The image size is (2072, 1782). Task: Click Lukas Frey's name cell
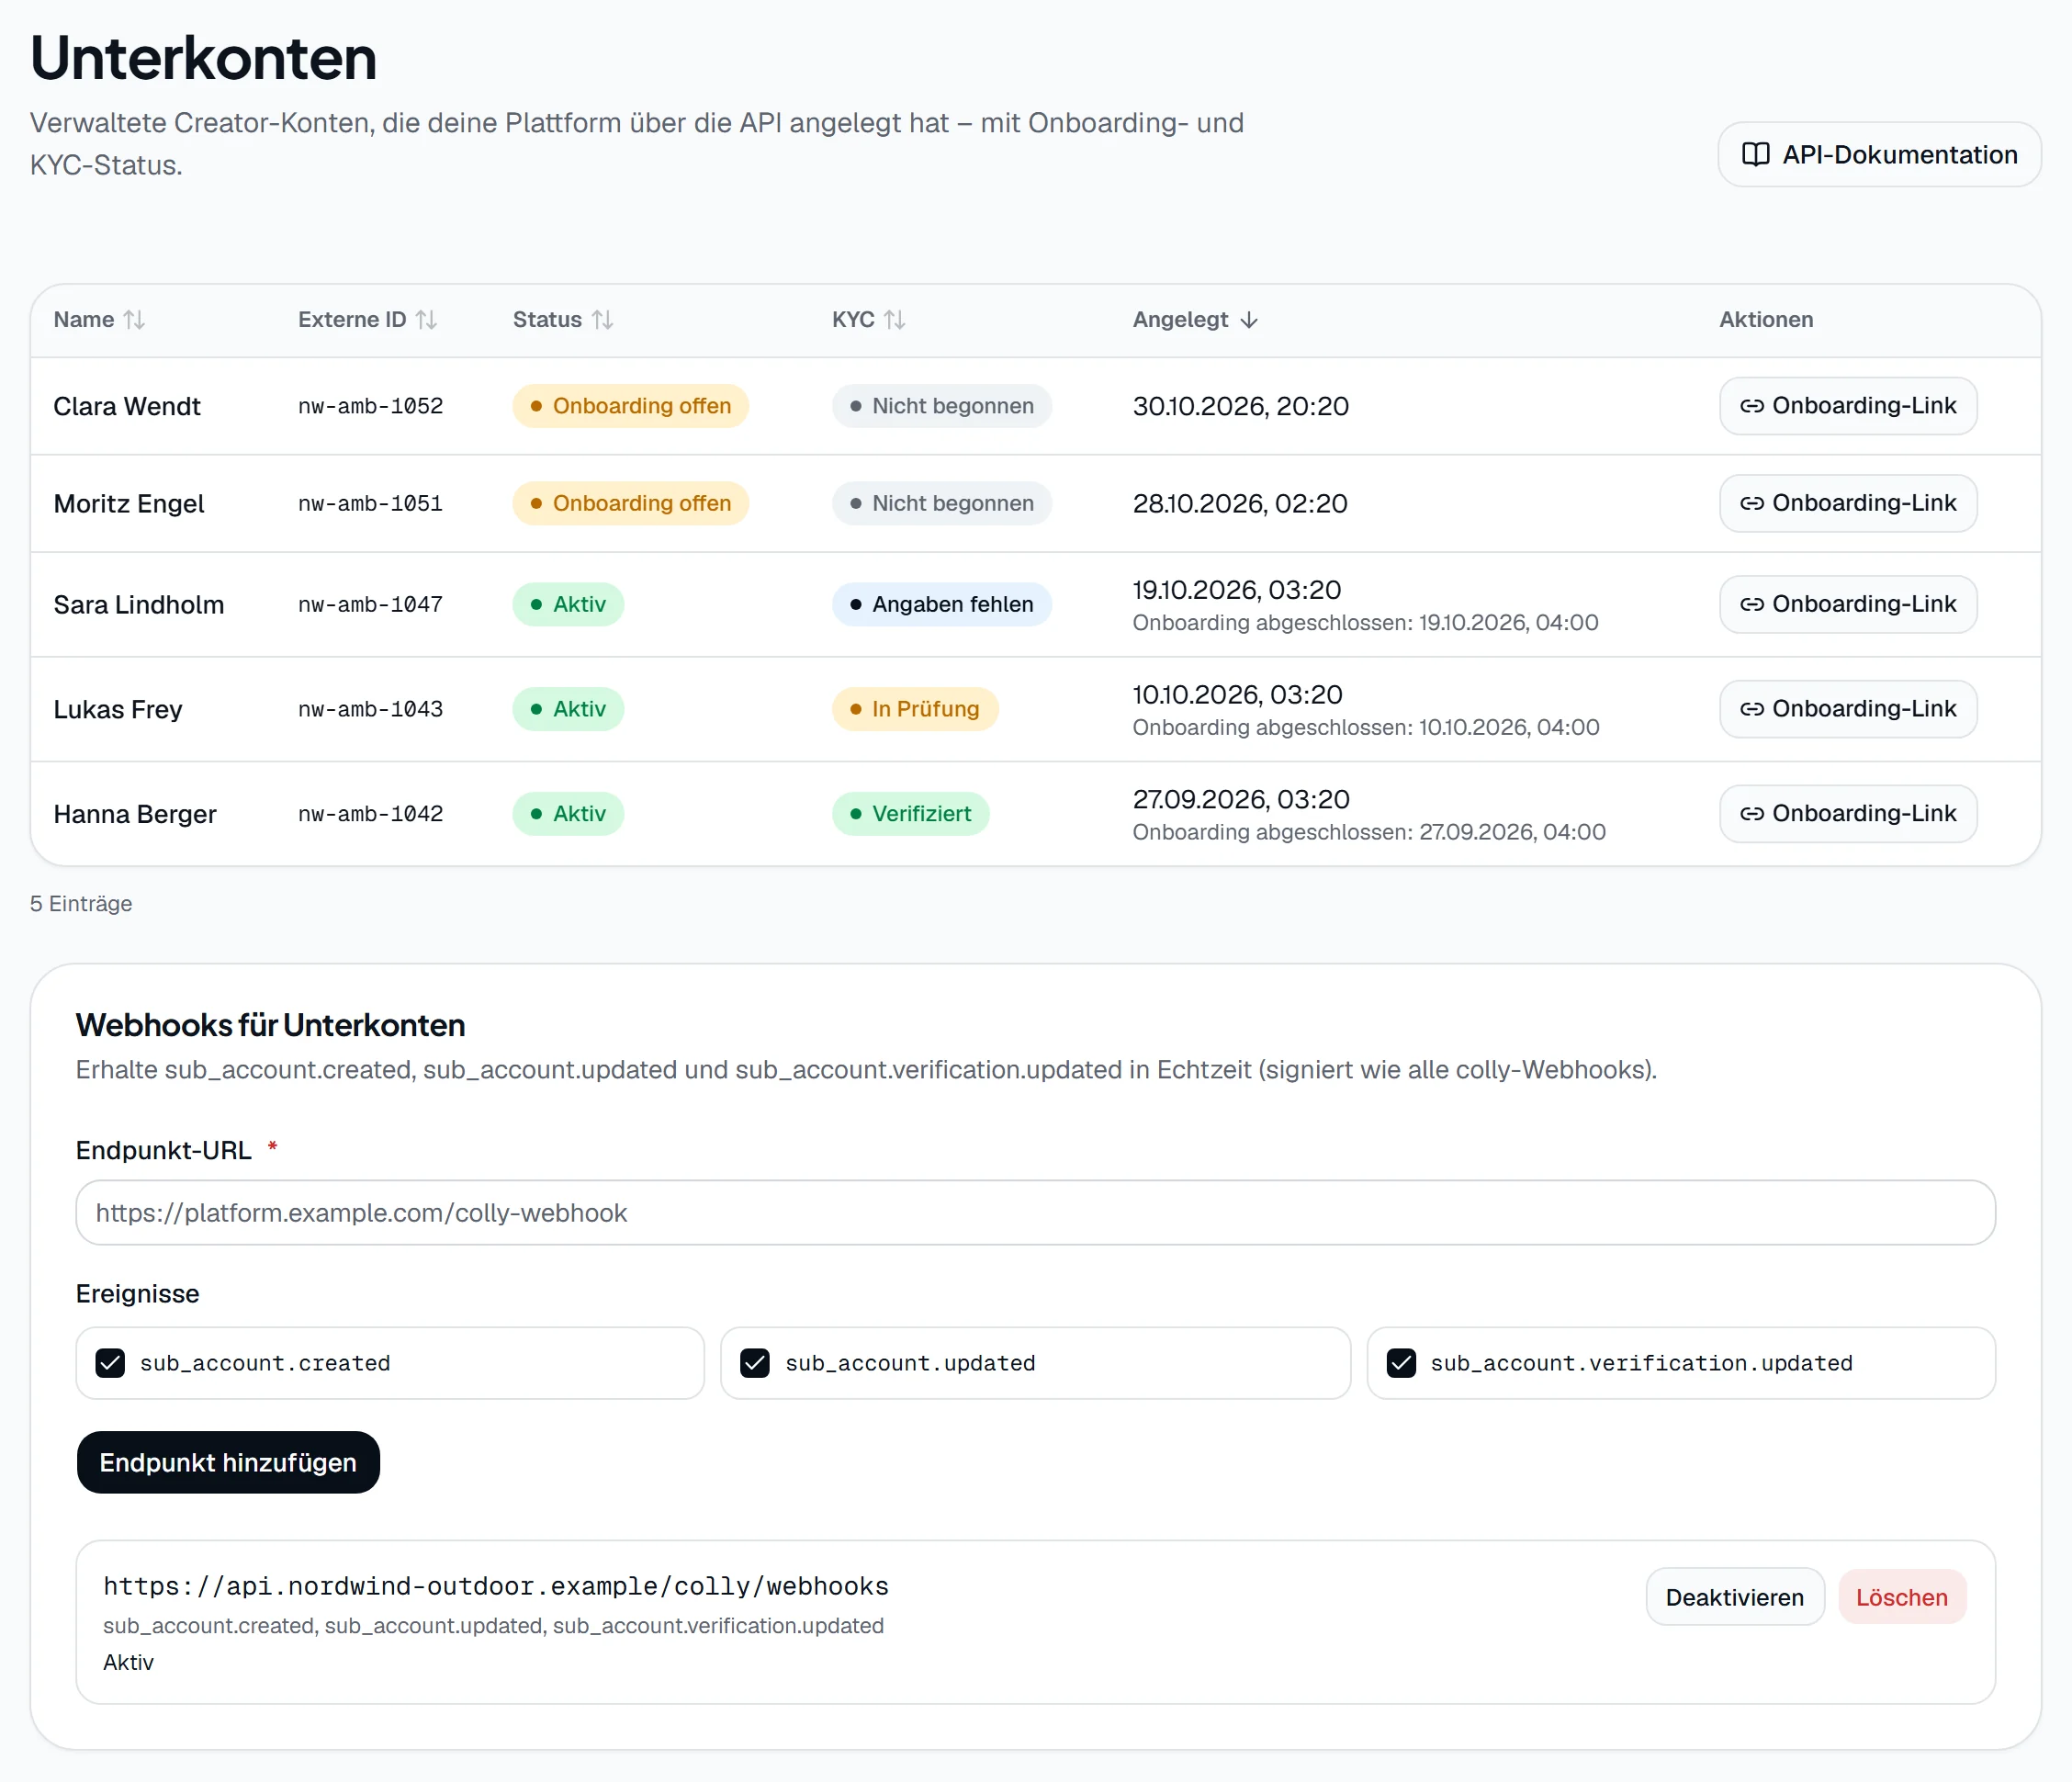pos(118,709)
